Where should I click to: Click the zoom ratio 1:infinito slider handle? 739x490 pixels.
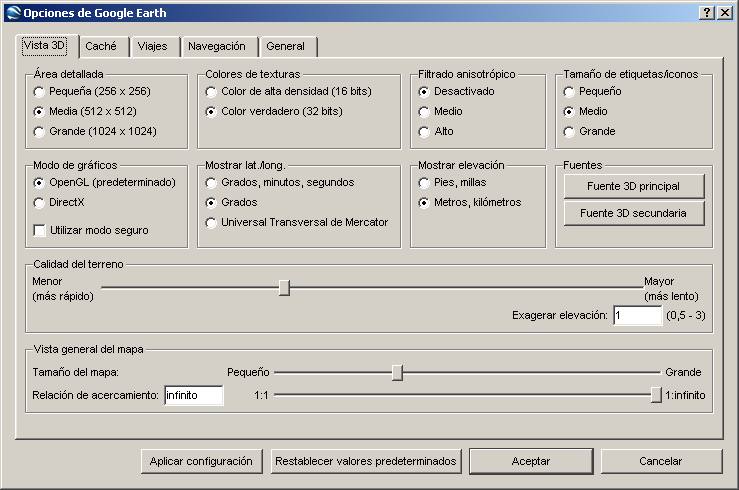tap(656, 395)
